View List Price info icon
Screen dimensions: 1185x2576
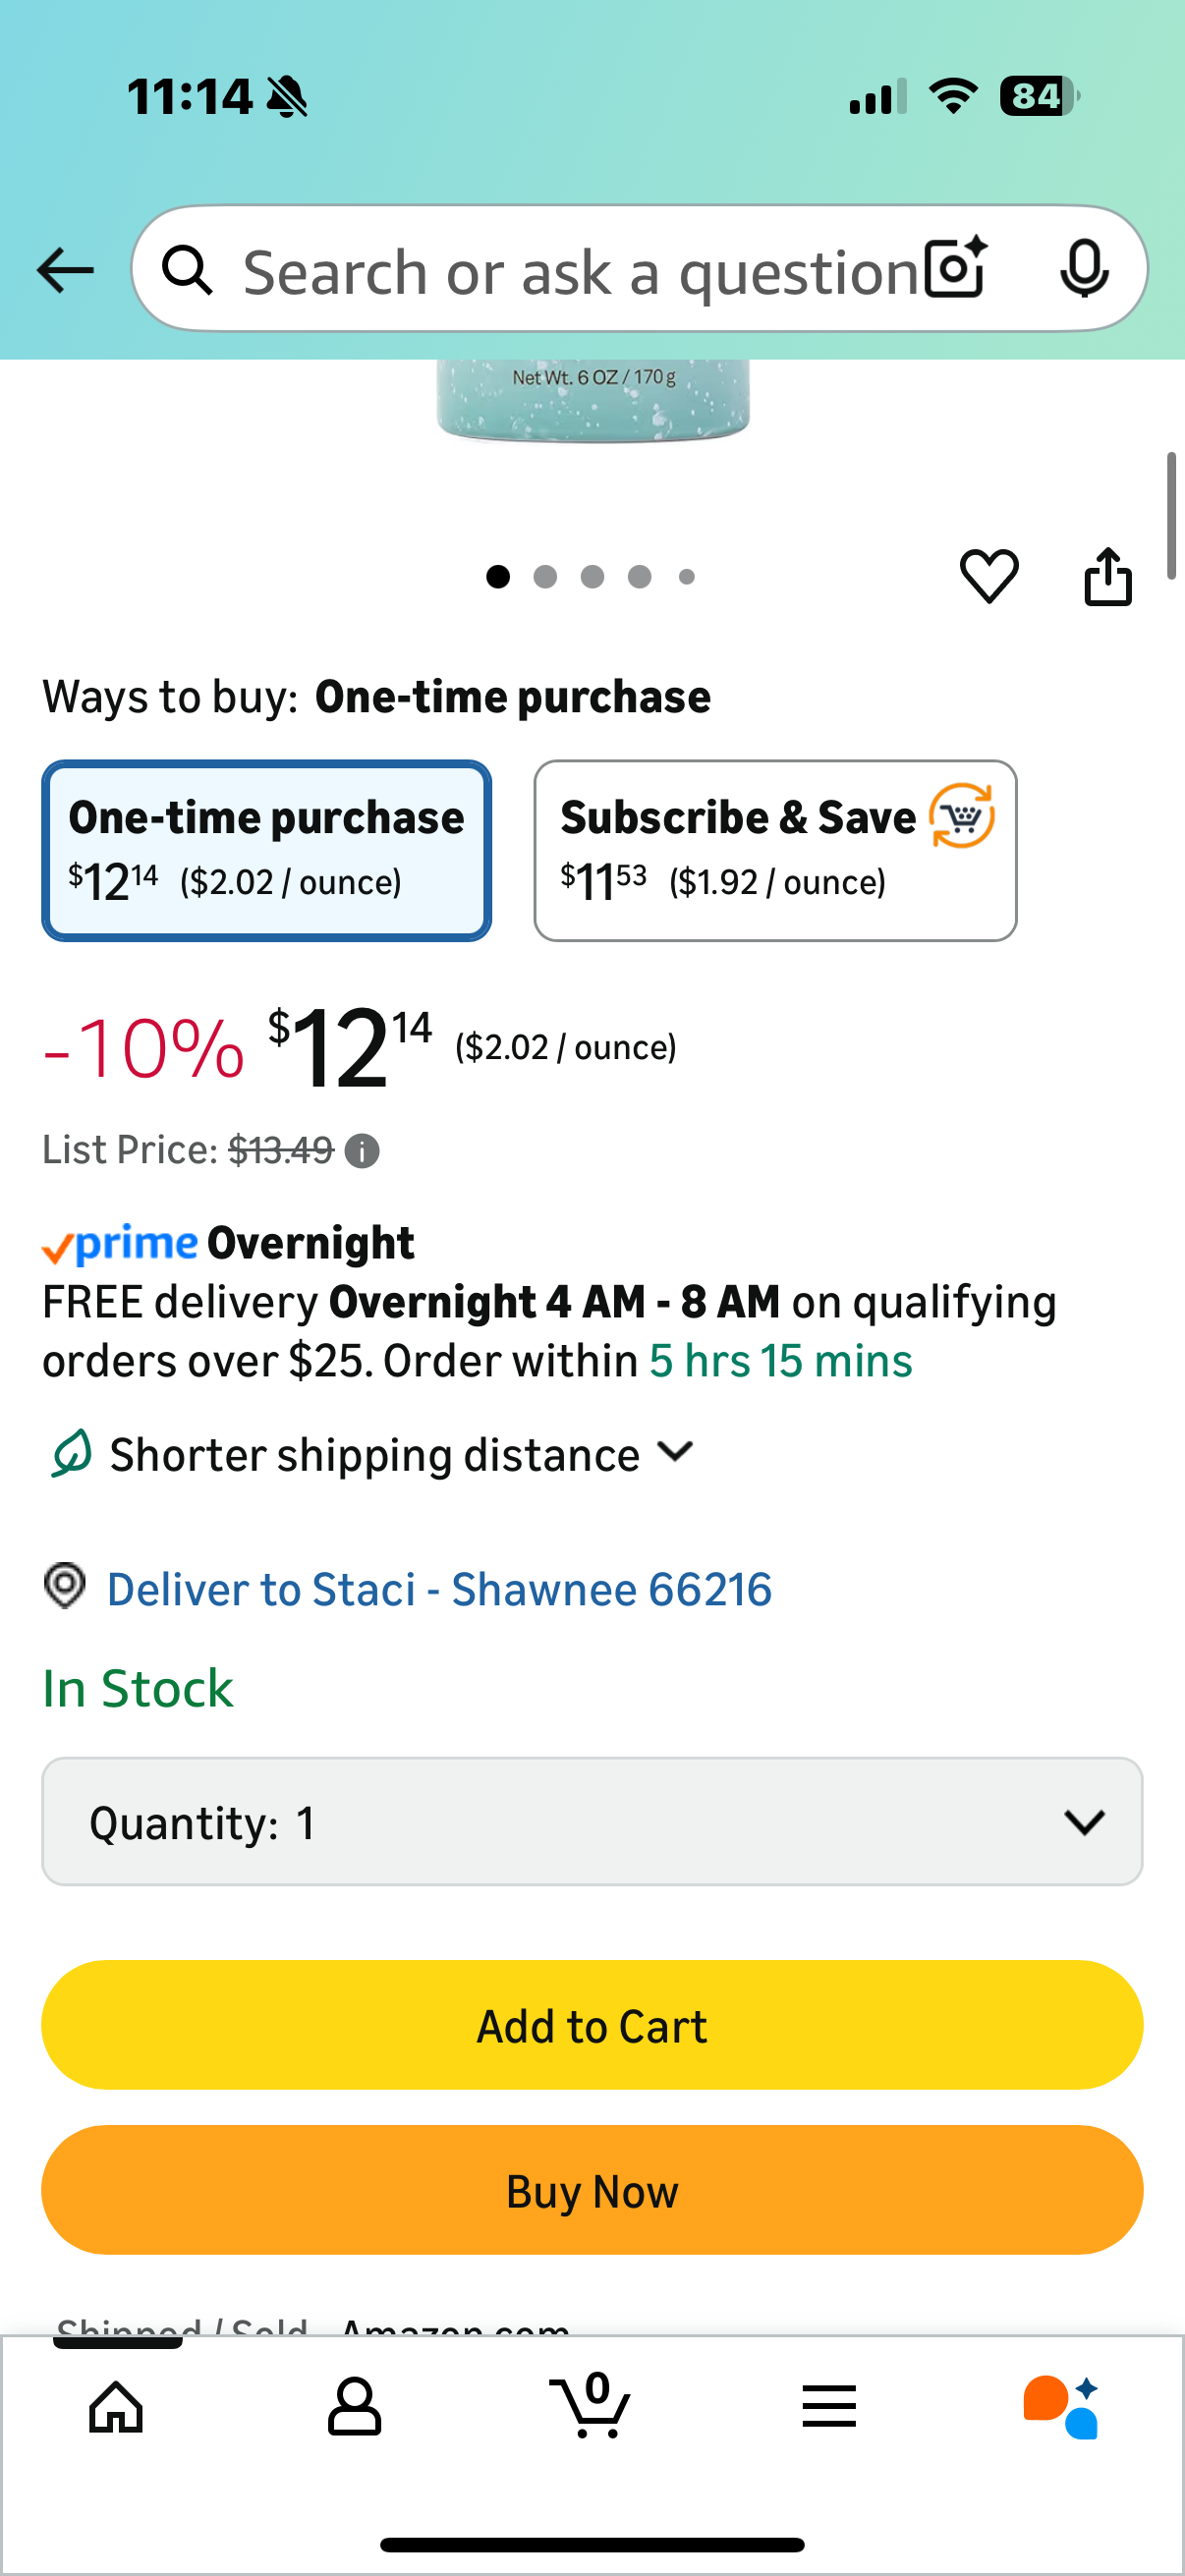coord(362,1151)
